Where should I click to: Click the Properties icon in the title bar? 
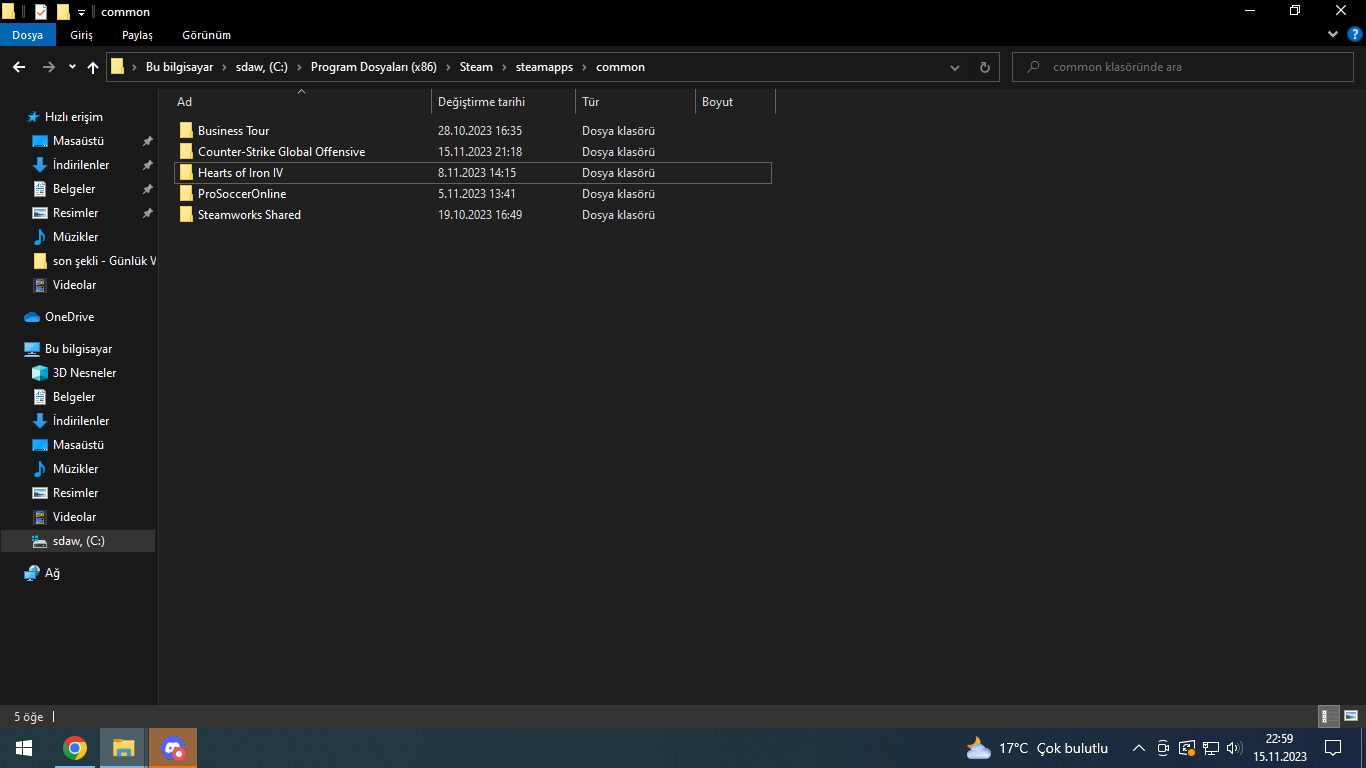pos(41,12)
